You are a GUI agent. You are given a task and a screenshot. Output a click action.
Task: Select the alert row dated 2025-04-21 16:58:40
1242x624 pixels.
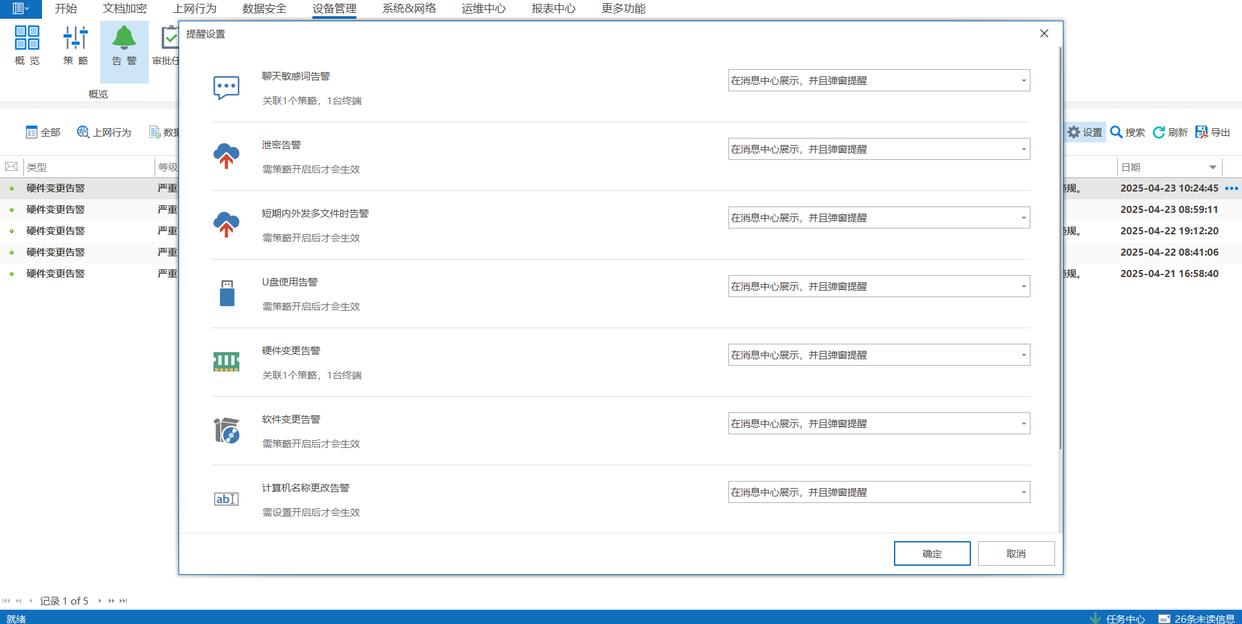[621, 273]
